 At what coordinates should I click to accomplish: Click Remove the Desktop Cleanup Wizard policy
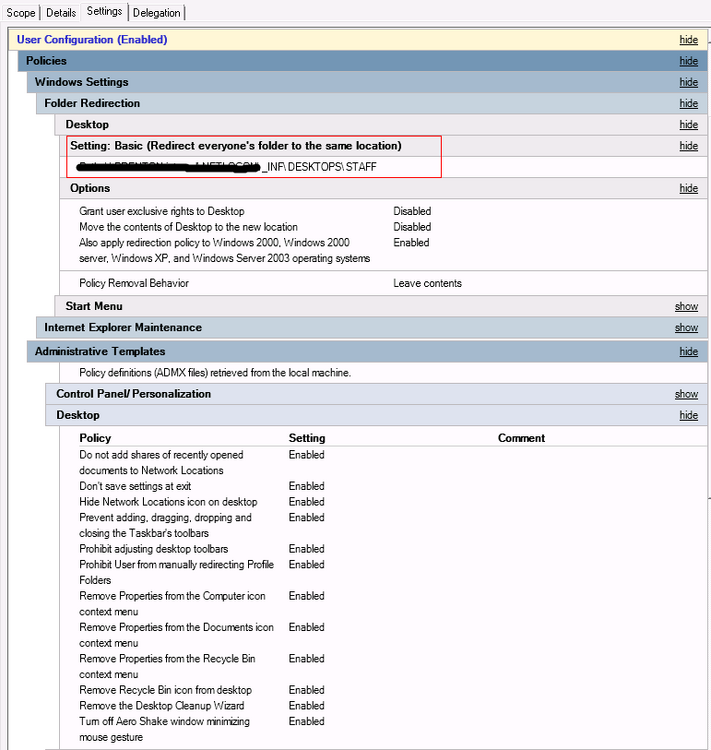(x=162, y=706)
